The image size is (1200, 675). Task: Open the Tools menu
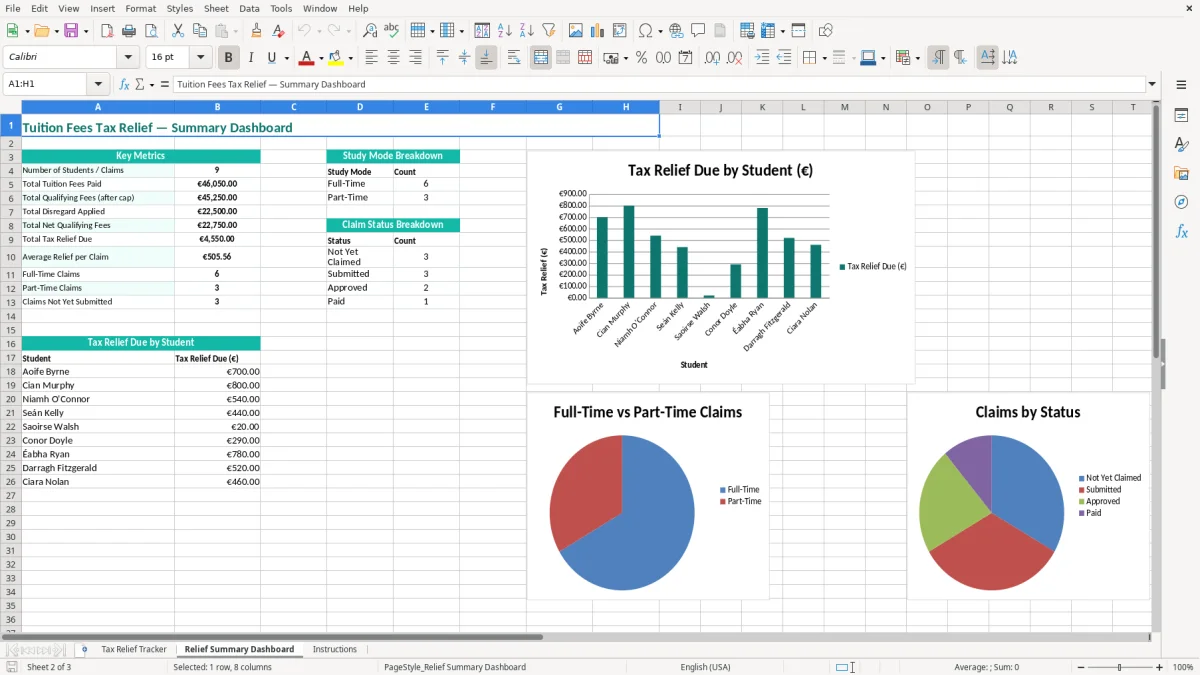pos(281,8)
